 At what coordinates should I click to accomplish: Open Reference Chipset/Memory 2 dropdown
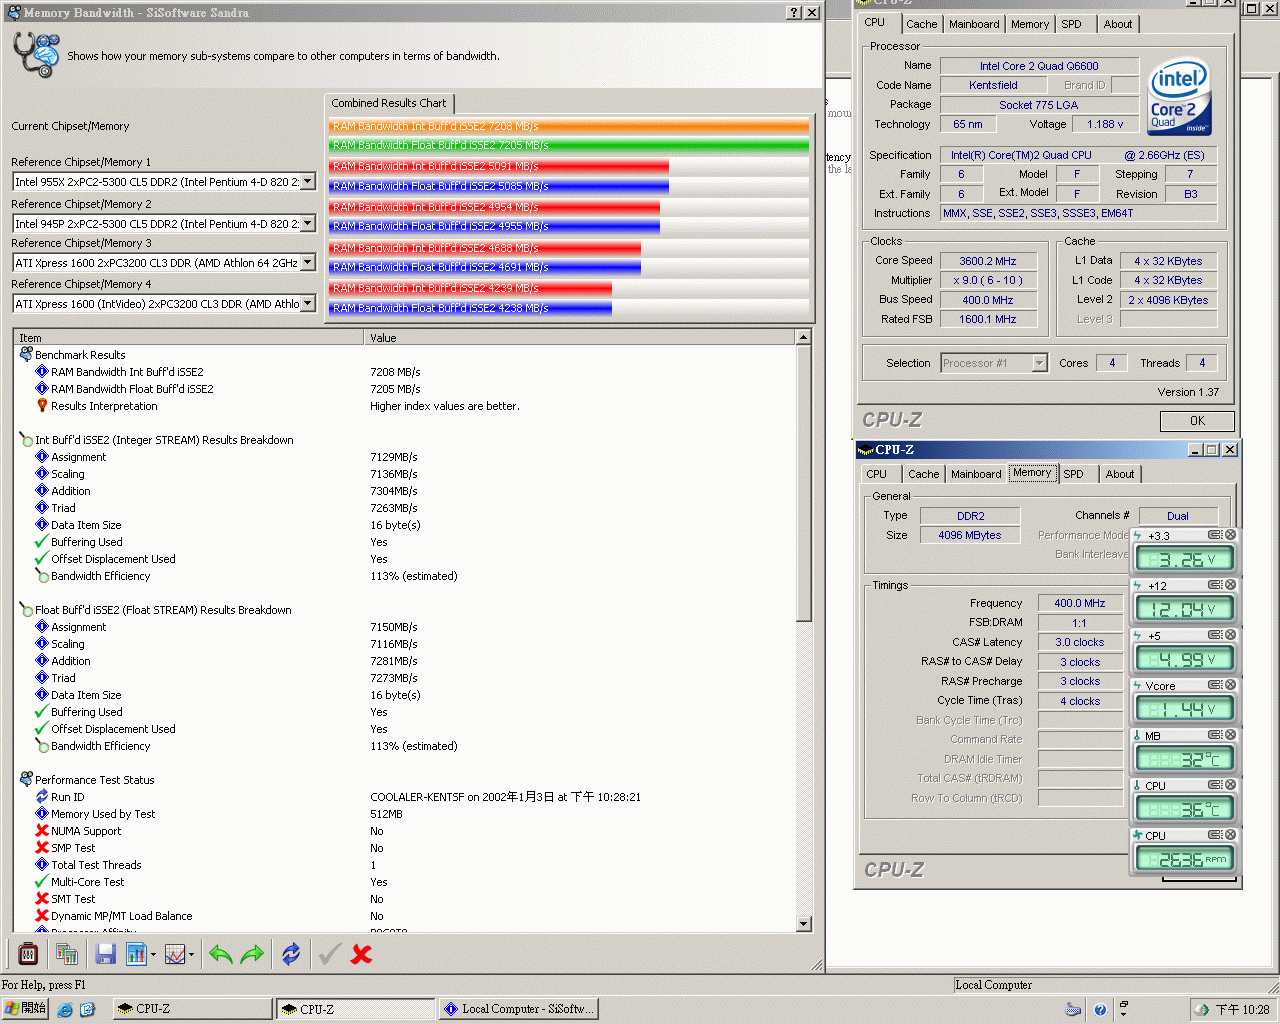point(308,224)
